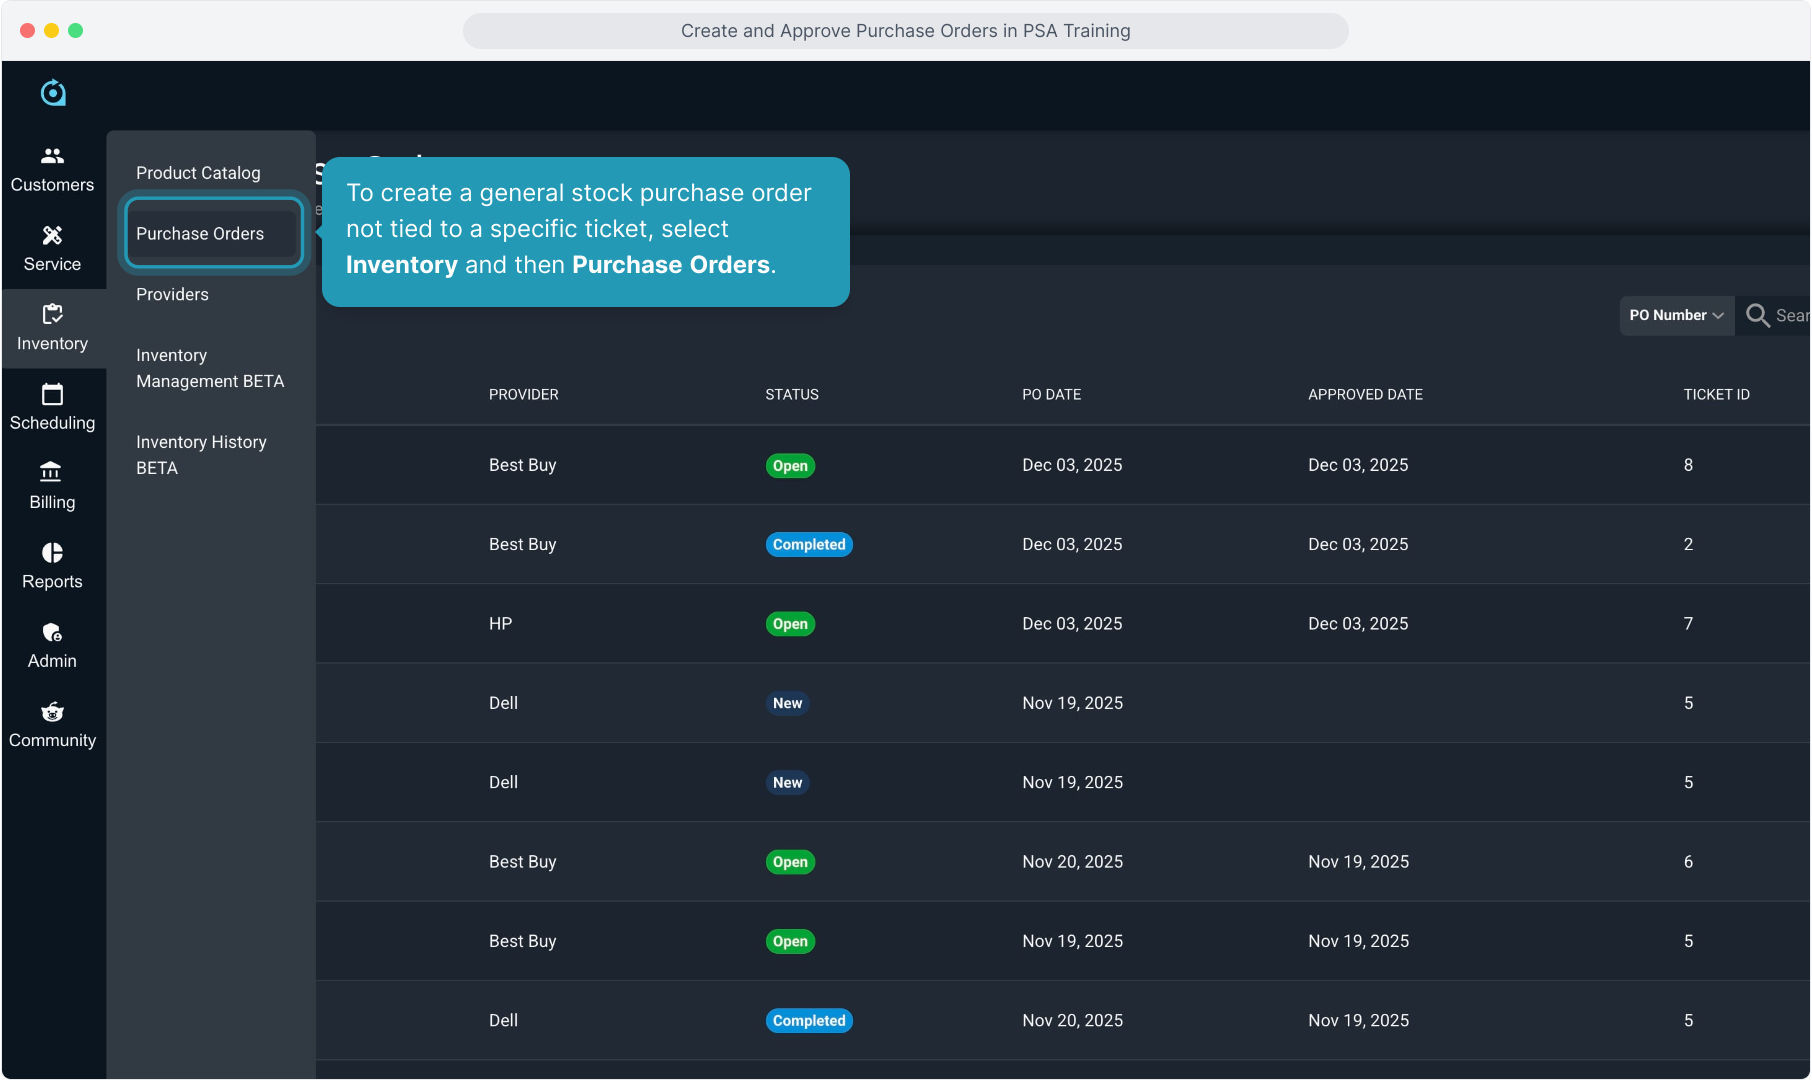
Task: Click the app logo icon at top left
Action: click(x=53, y=93)
